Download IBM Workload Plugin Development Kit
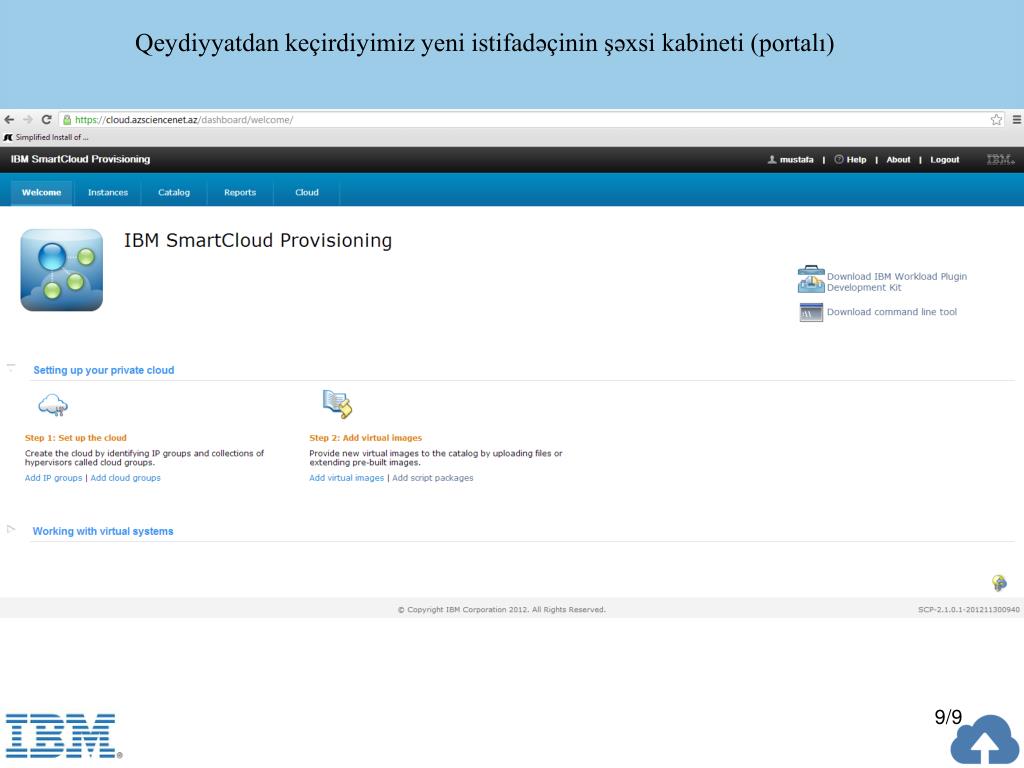 tap(897, 281)
